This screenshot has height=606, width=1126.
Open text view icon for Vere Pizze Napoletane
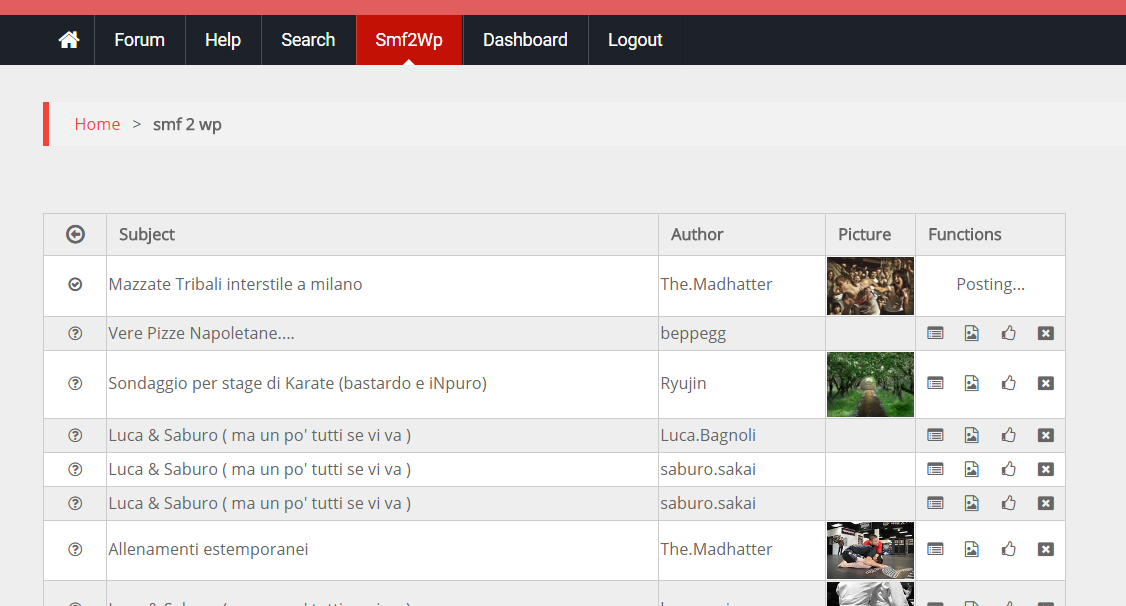click(x=935, y=333)
